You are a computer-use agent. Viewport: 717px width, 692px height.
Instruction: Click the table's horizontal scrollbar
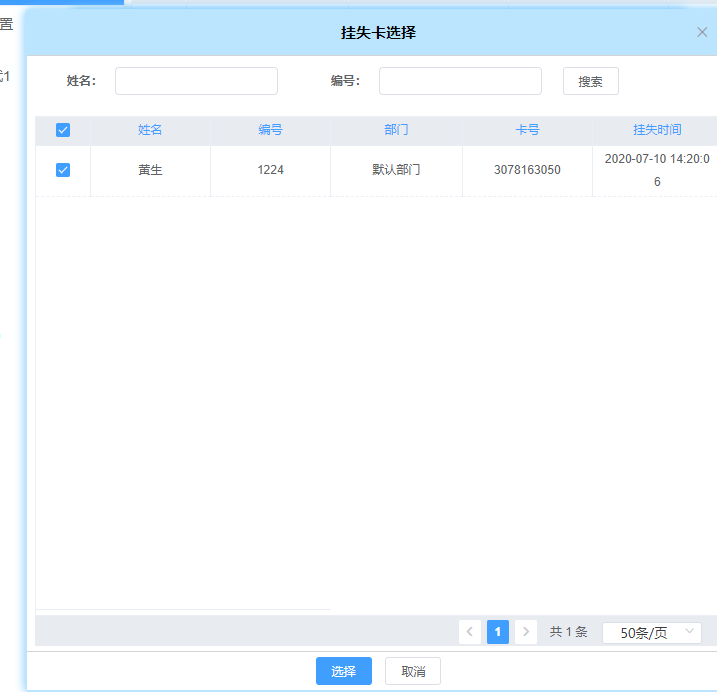pos(183,609)
